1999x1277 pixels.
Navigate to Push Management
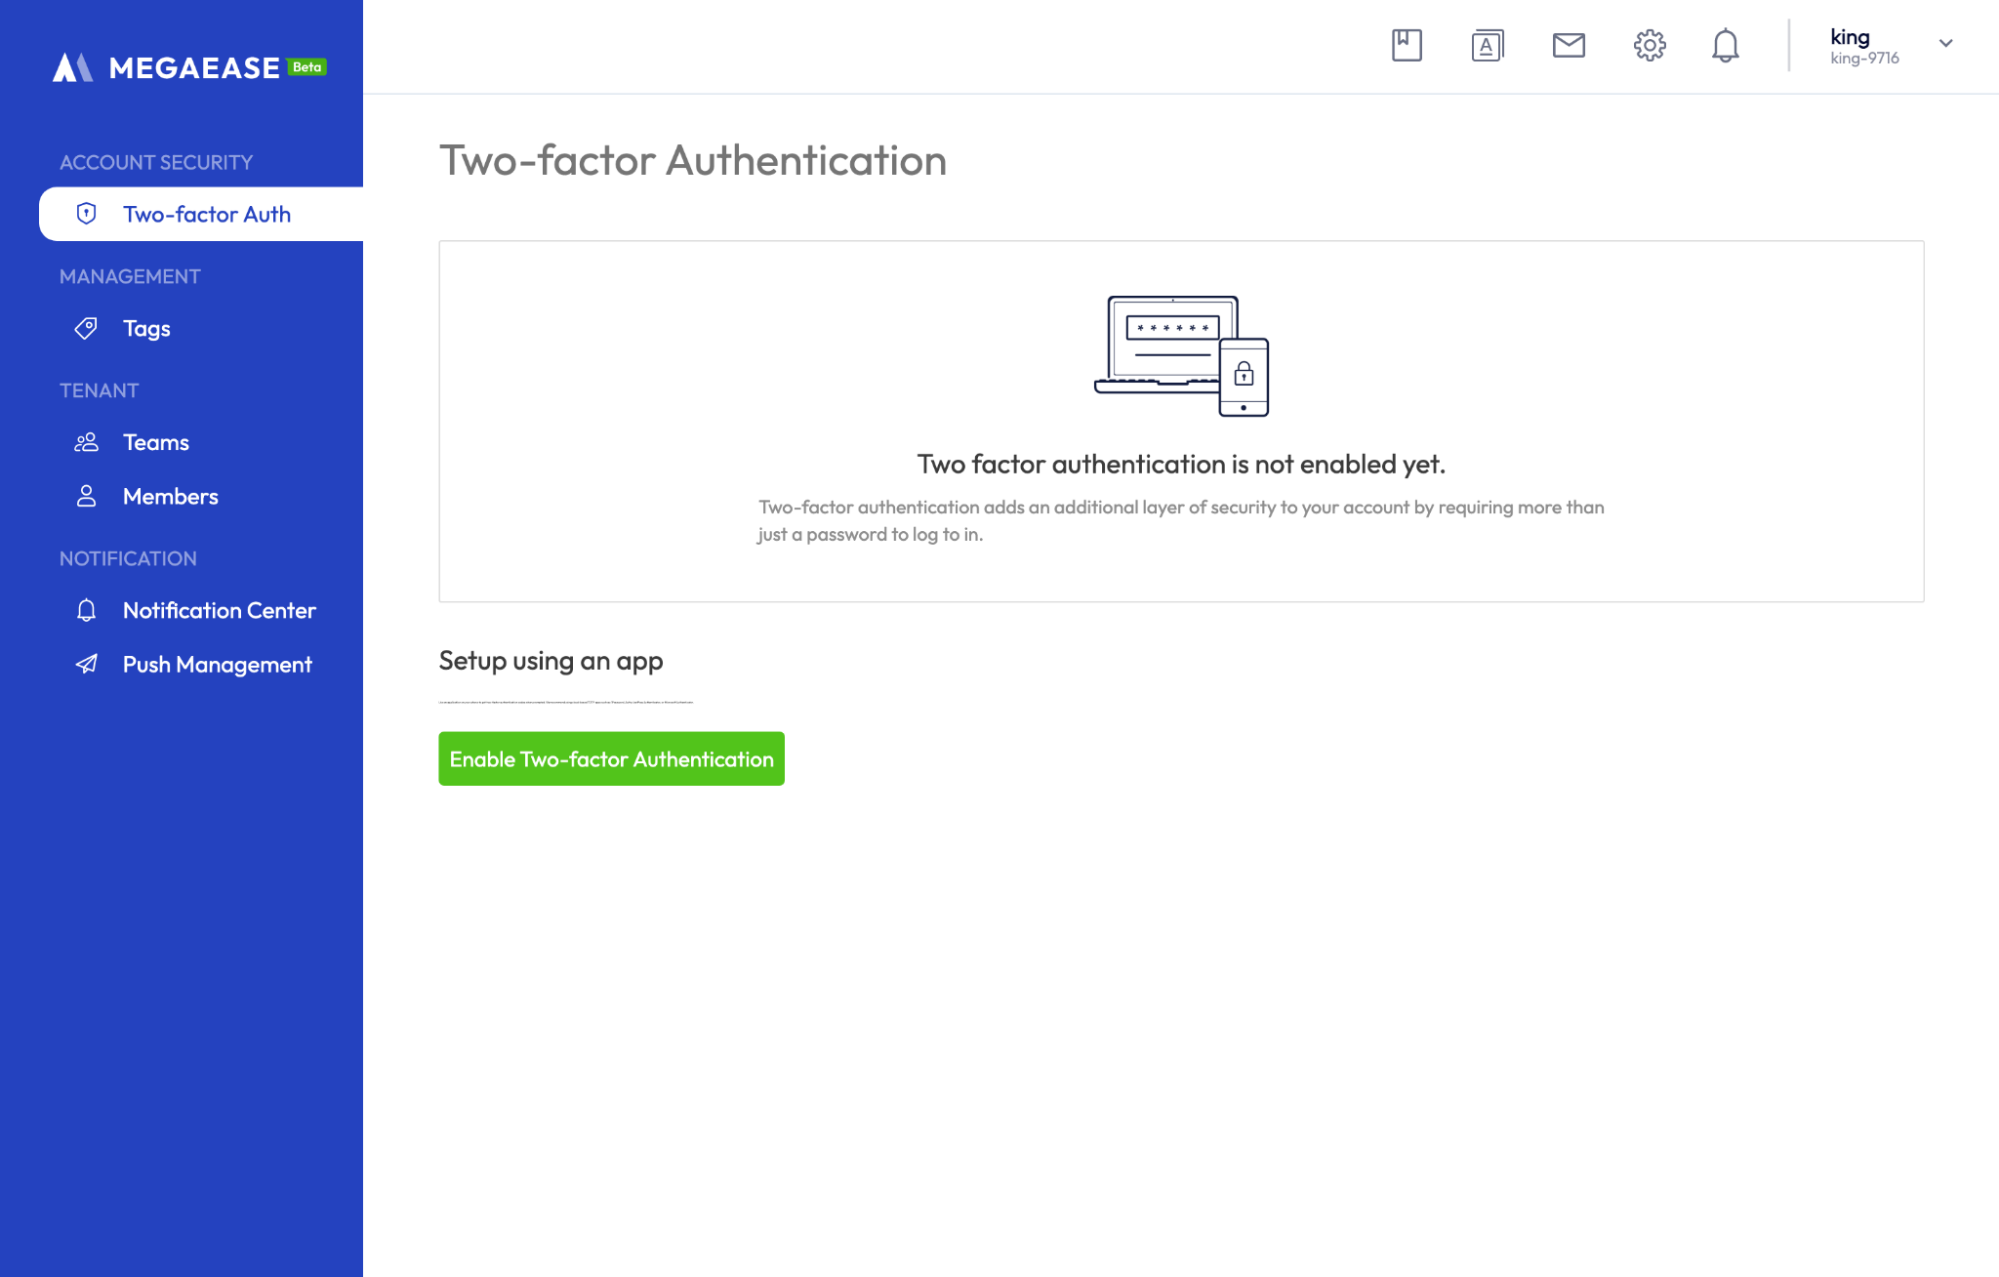pyautogui.click(x=217, y=664)
